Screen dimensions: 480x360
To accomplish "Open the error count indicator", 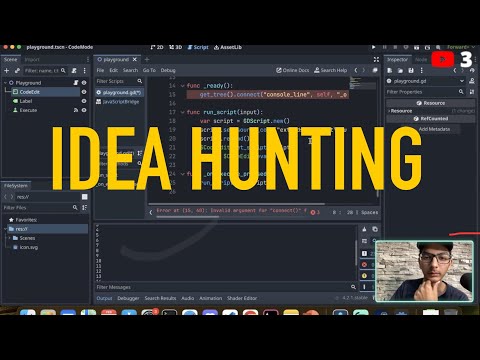I will click(x=315, y=212).
